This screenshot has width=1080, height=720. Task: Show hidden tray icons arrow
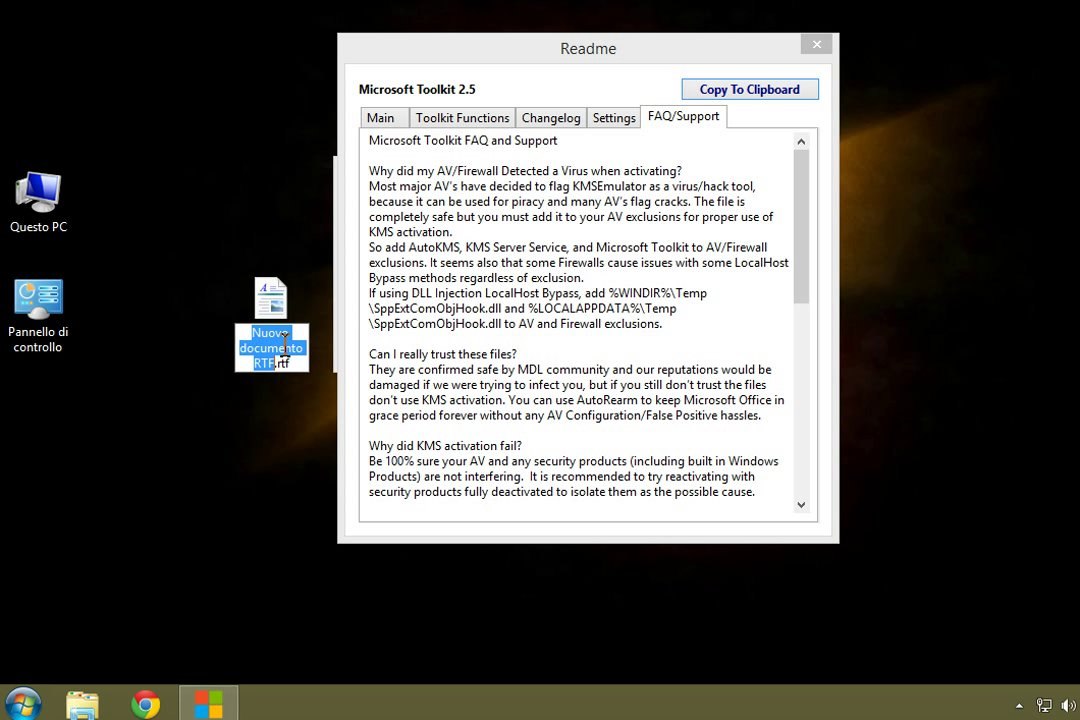1019,705
